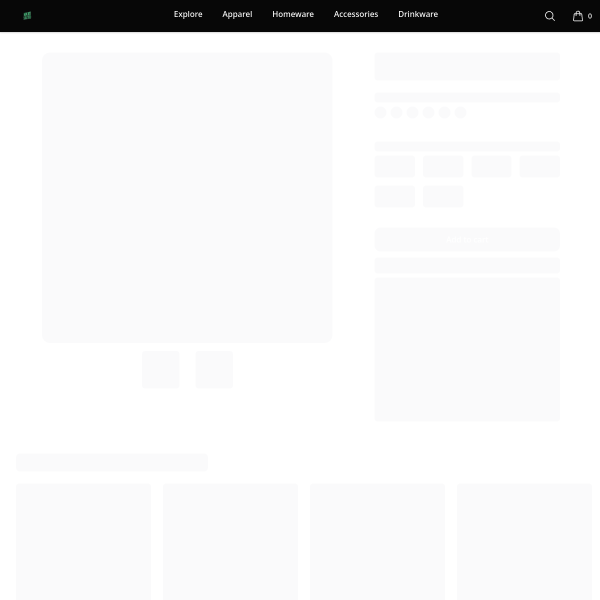Open the Homeware navigation item
Screen dimensions: 600x600
point(293,15)
